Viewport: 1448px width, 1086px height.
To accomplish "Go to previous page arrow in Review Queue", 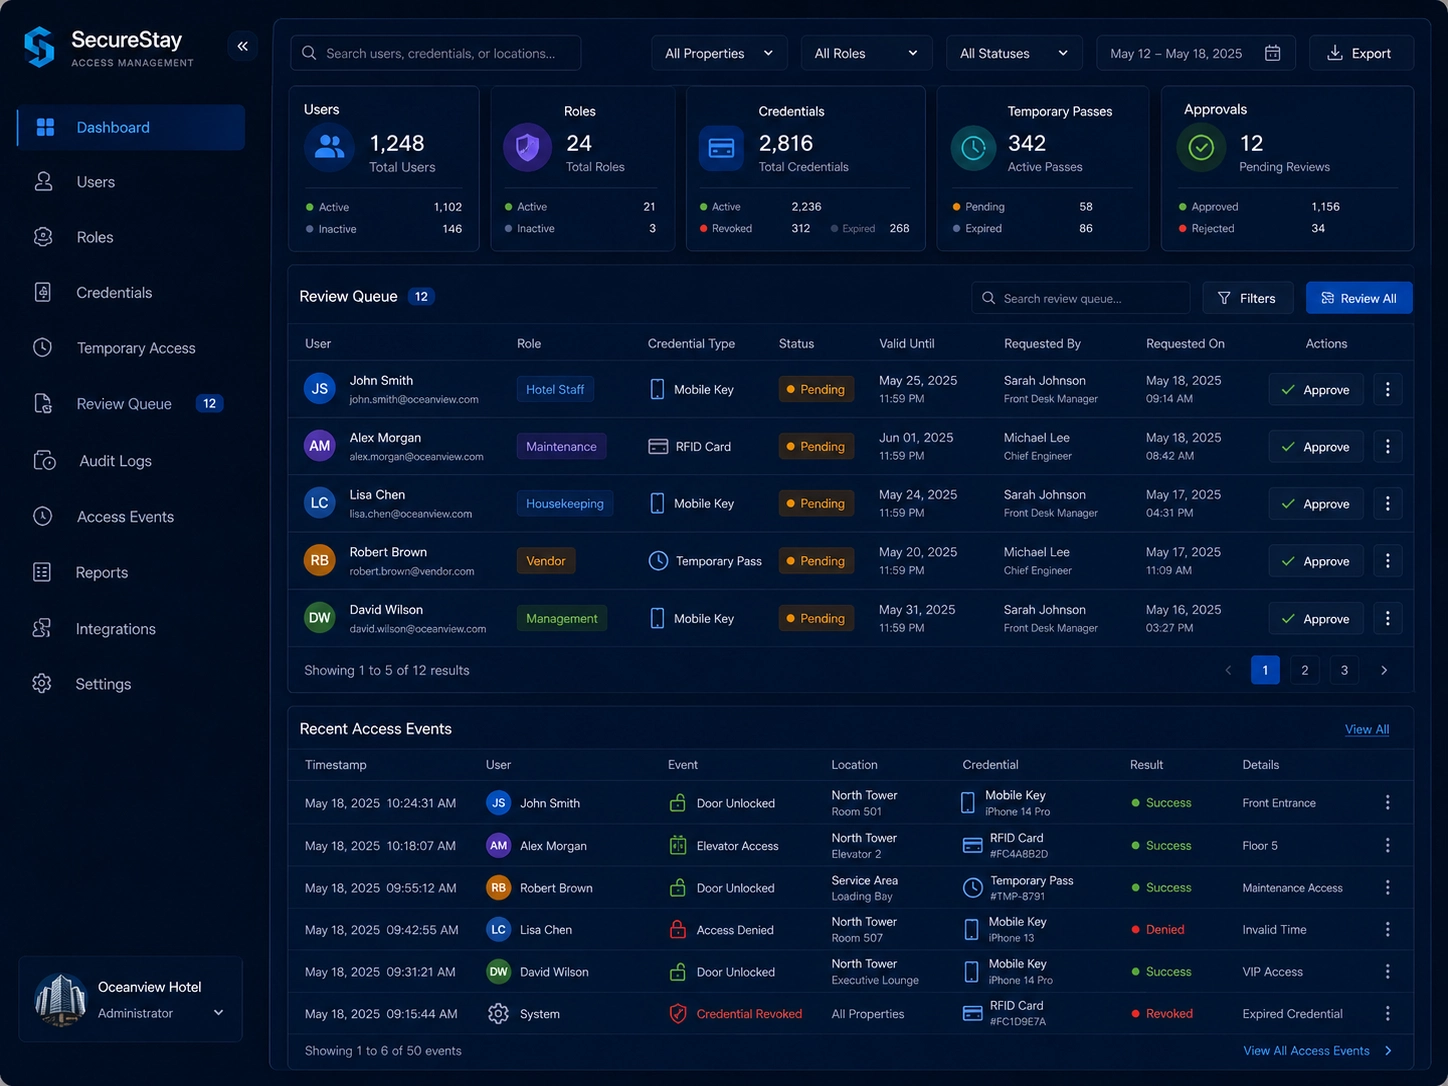I will point(1228,670).
